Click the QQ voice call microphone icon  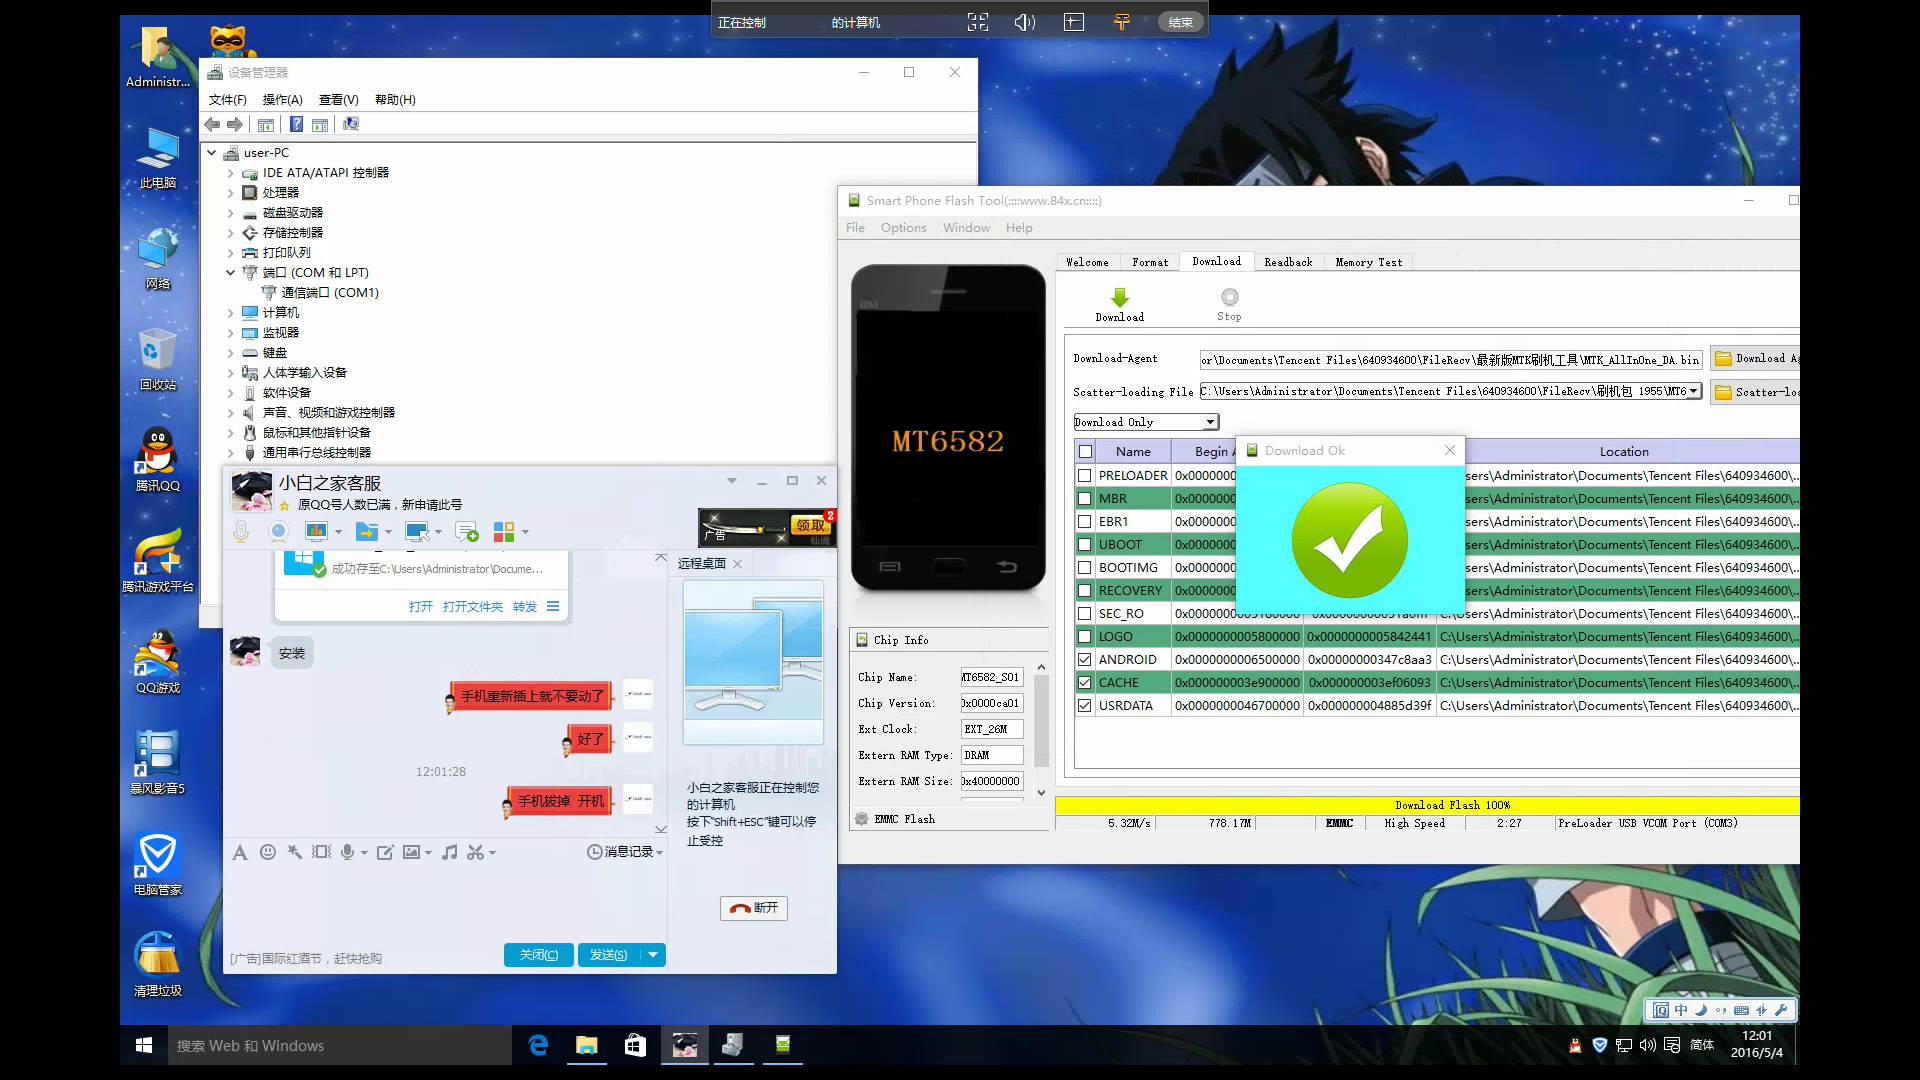pos(241,531)
